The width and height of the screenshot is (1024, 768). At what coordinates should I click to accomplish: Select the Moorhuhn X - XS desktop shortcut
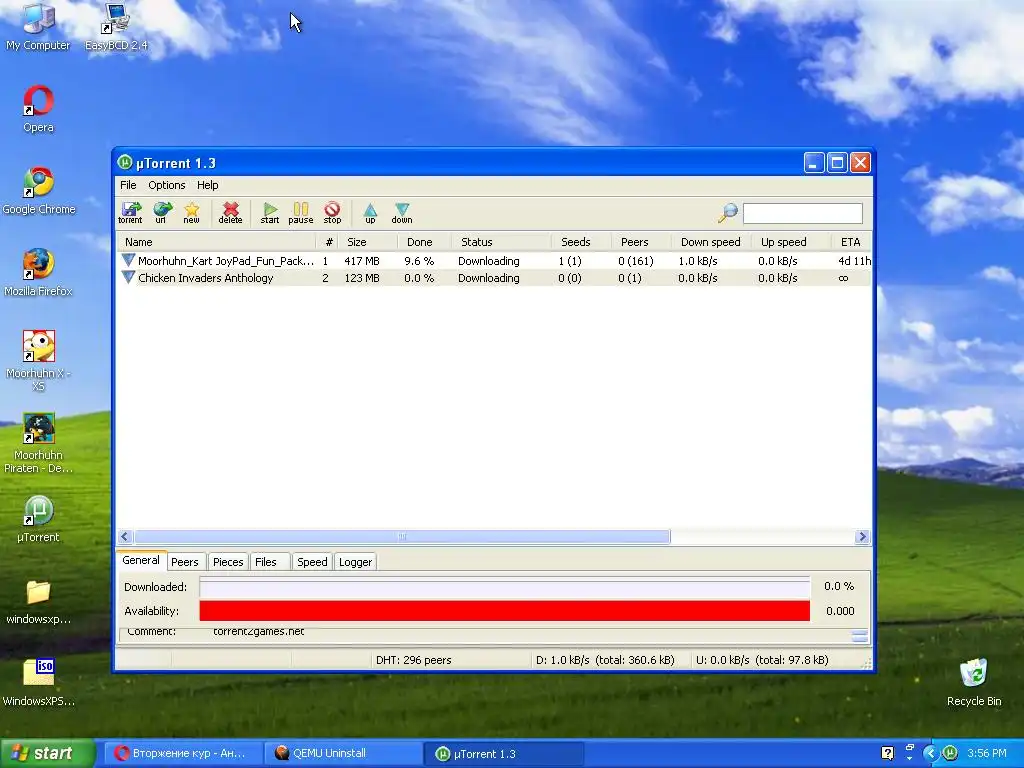pyautogui.click(x=39, y=361)
